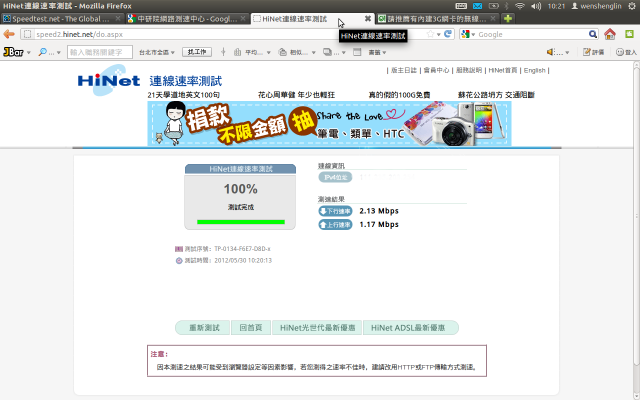Image resolution: width=640 pixels, height=400 pixels.
Task: Click the Google search magnifier icon
Action: pyautogui.click(x=593, y=34)
